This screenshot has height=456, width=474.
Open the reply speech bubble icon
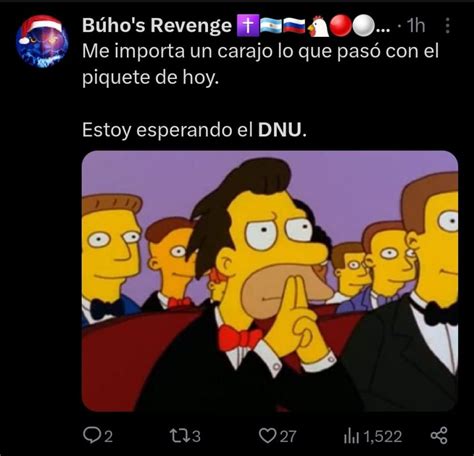tap(90, 435)
